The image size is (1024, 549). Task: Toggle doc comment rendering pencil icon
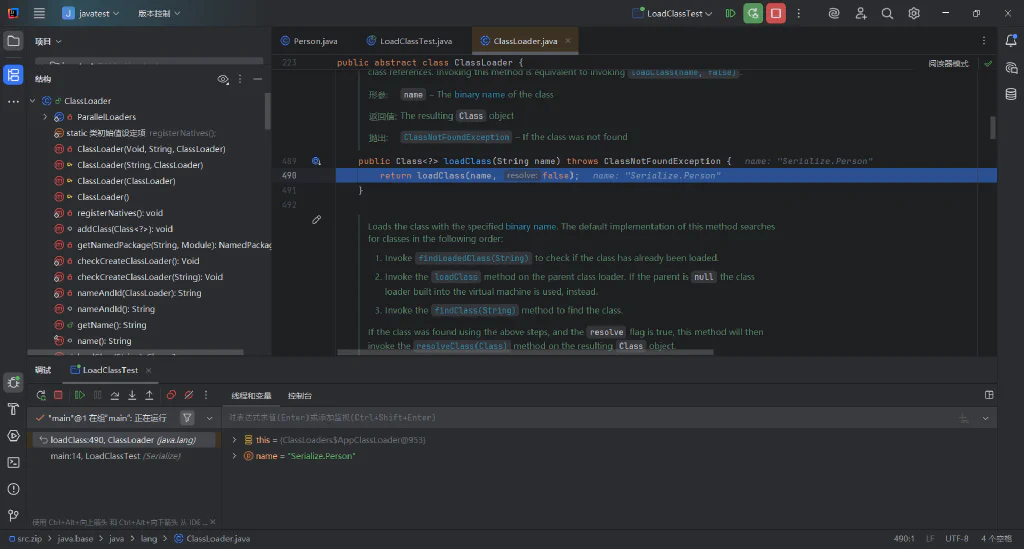click(x=317, y=220)
